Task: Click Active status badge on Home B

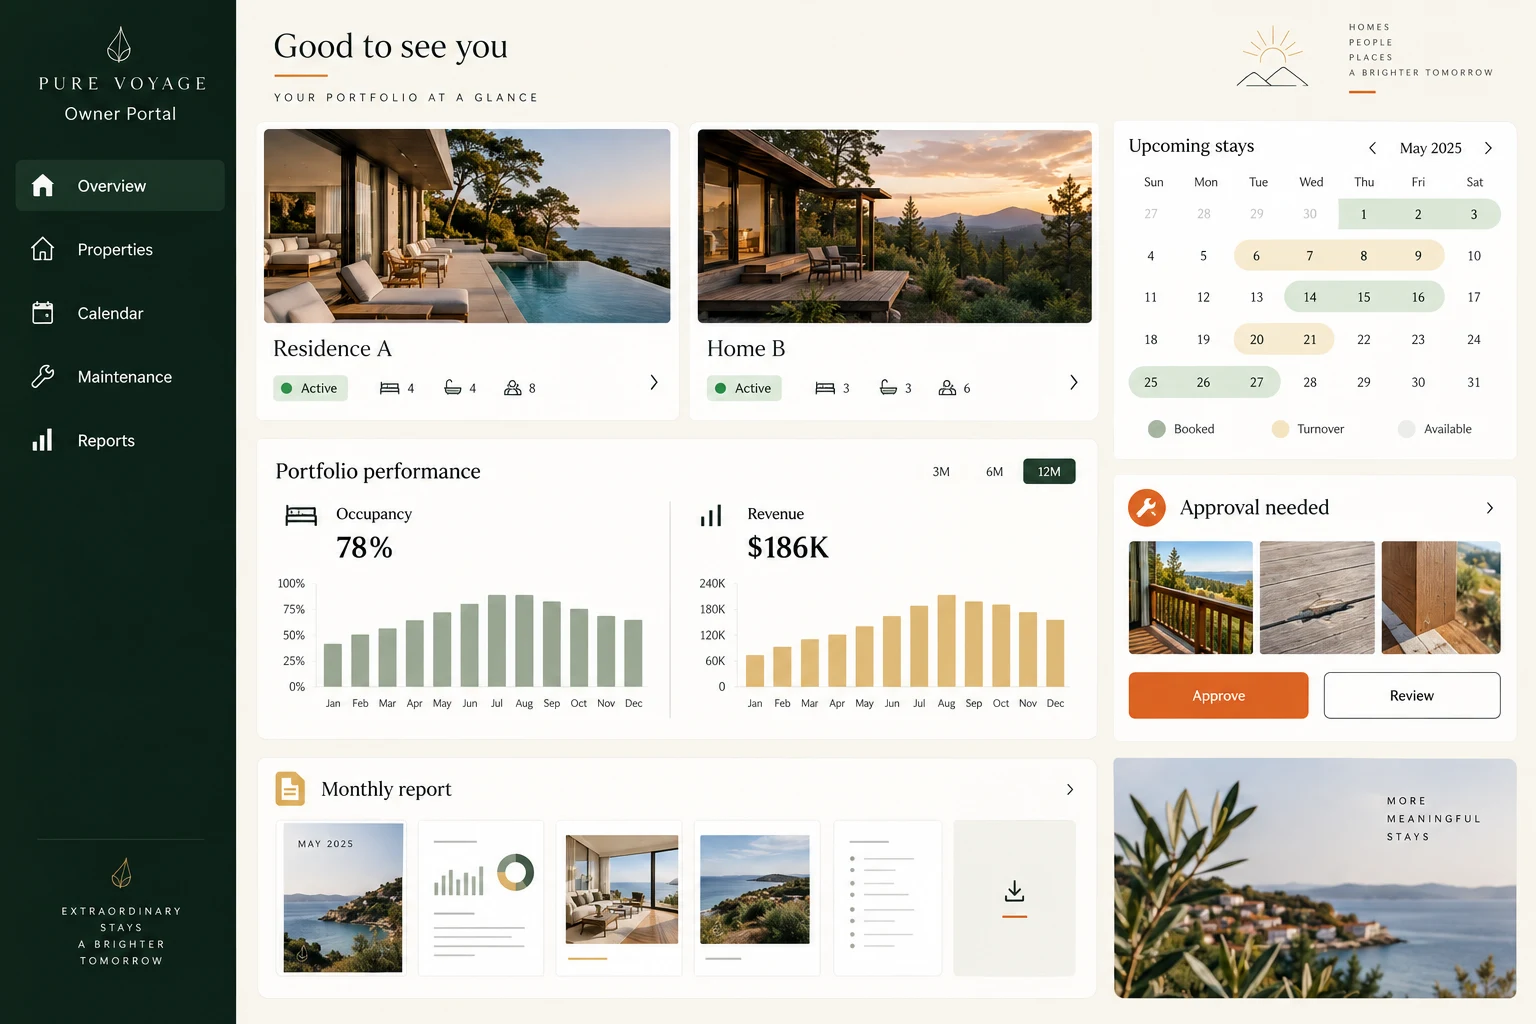Action: [x=744, y=388]
